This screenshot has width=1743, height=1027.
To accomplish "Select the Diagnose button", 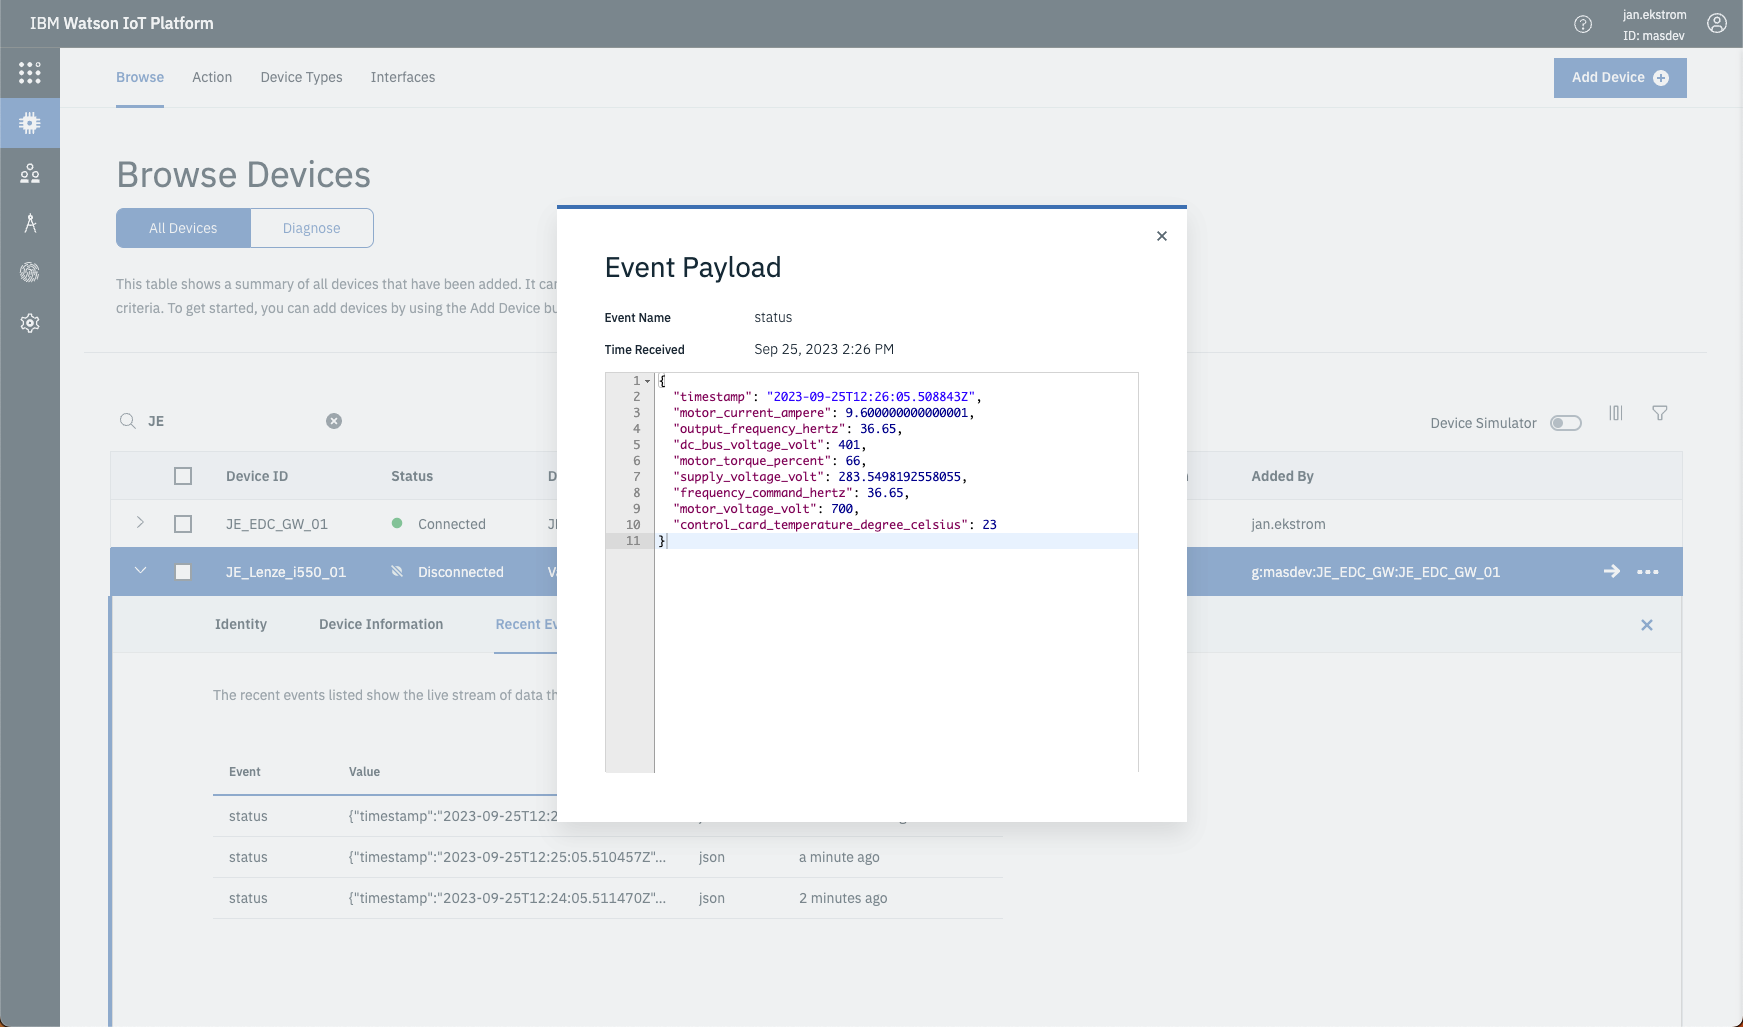I will click(312, 228).
